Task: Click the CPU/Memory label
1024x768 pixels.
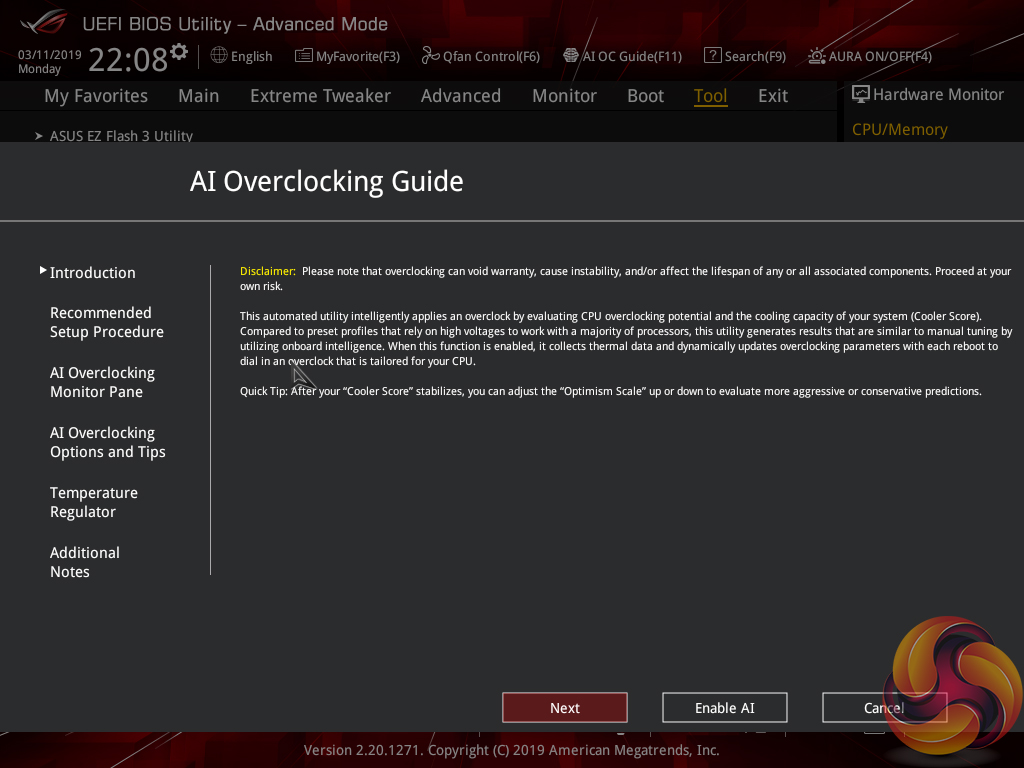Action: [x=899, y=129]
